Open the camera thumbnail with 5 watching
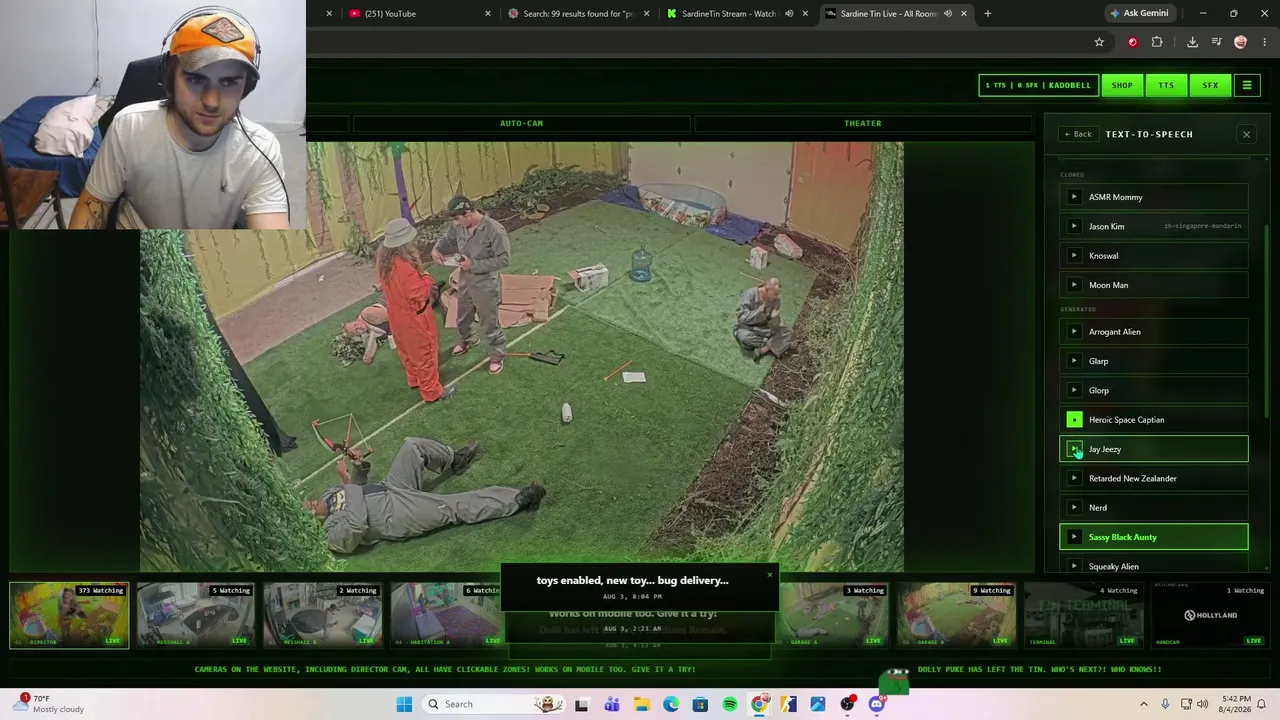This screenshot has height=720, width=1280. 195,615
